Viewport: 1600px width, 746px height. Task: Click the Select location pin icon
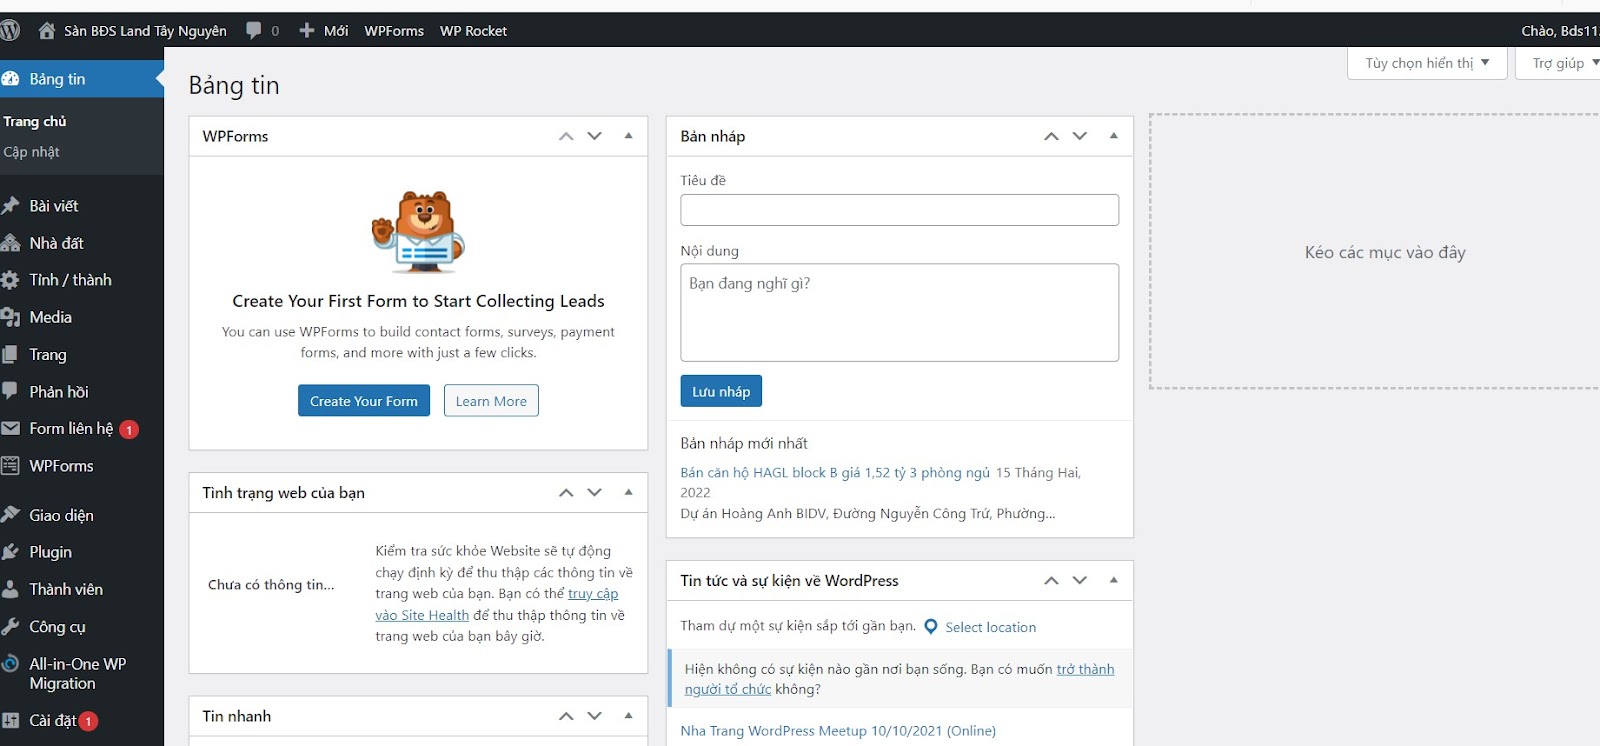(x=931, y=627)
